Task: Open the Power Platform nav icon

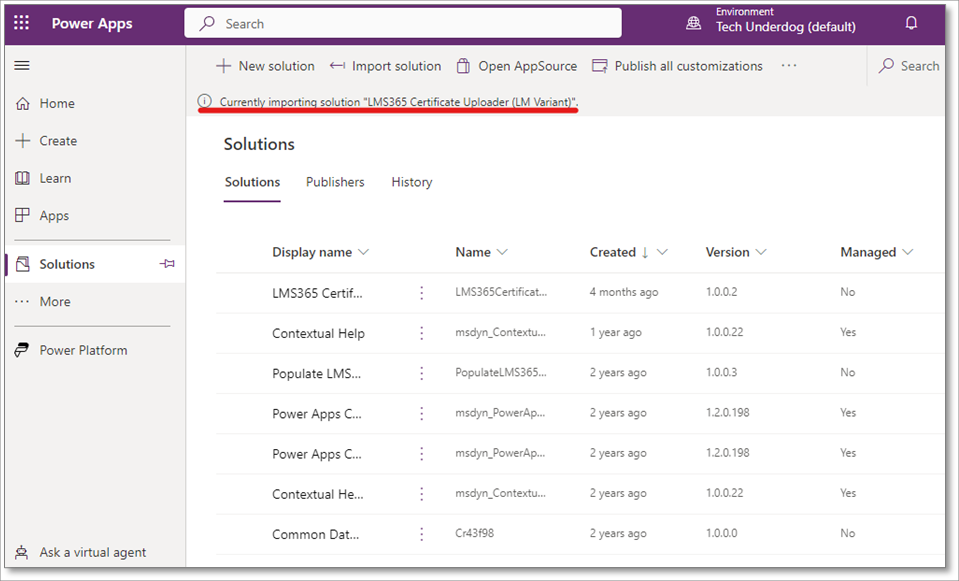Action: tap(22, 350)
